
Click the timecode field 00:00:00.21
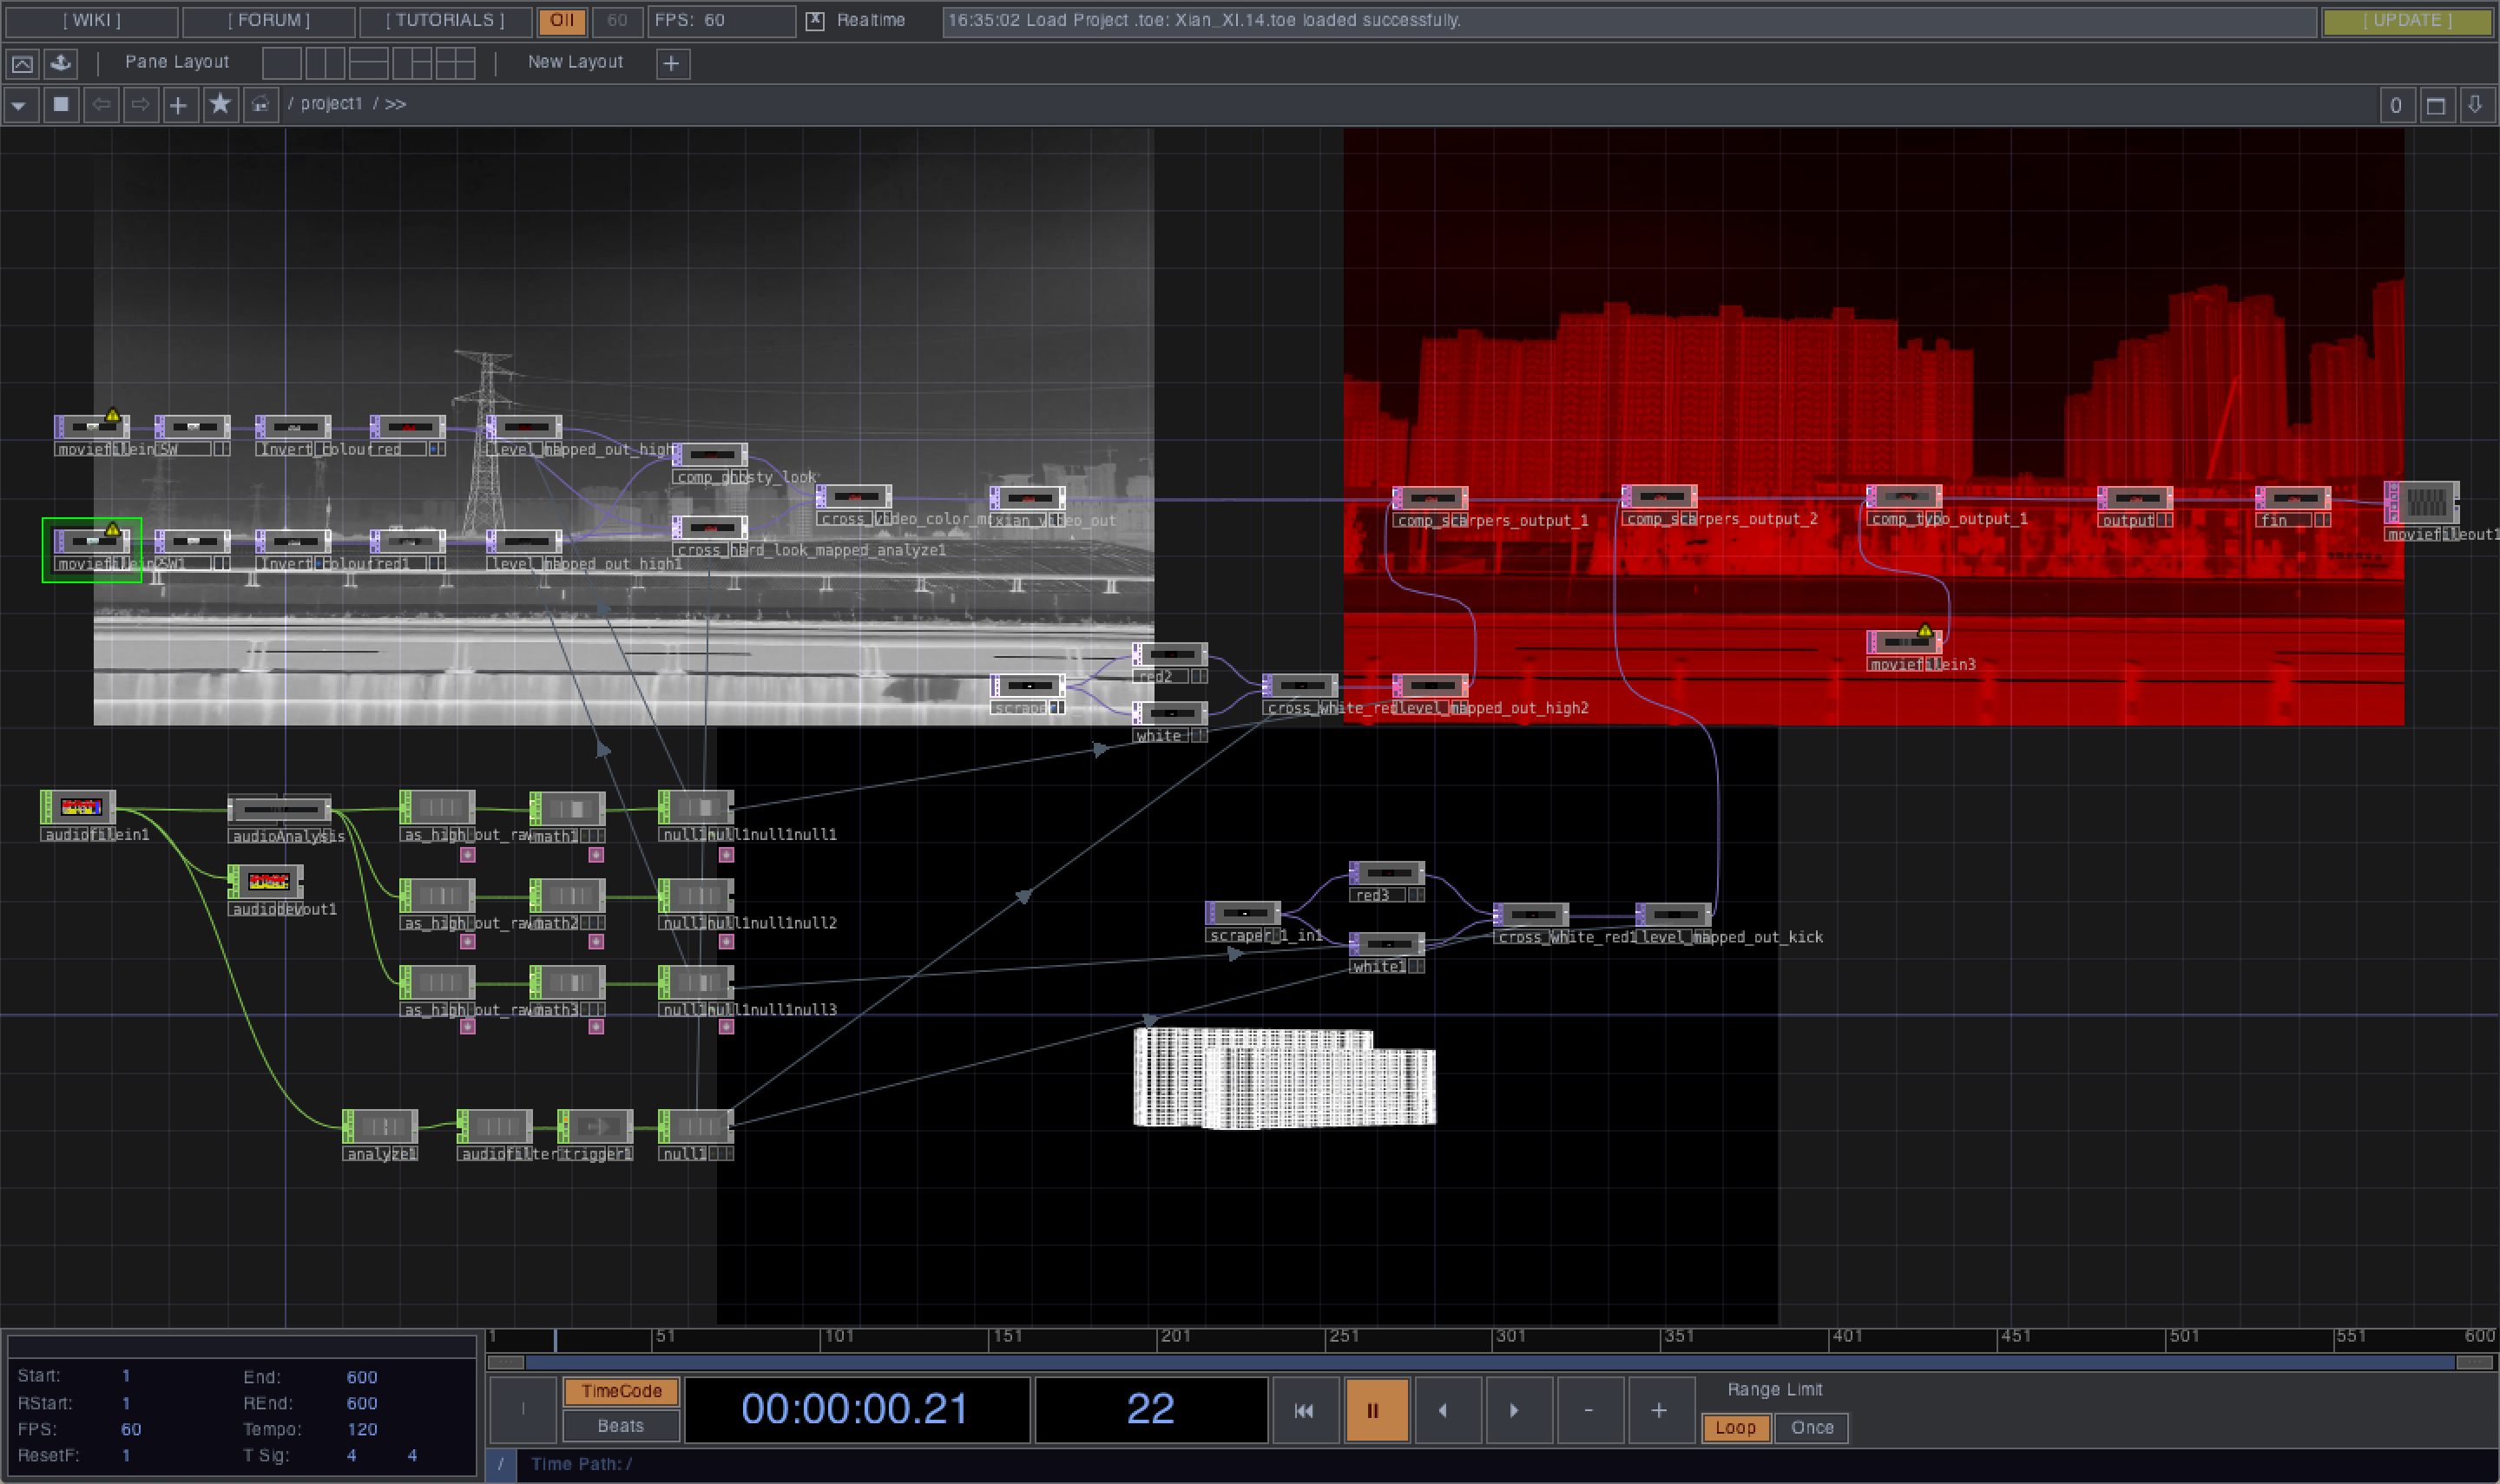[857, 1410]
